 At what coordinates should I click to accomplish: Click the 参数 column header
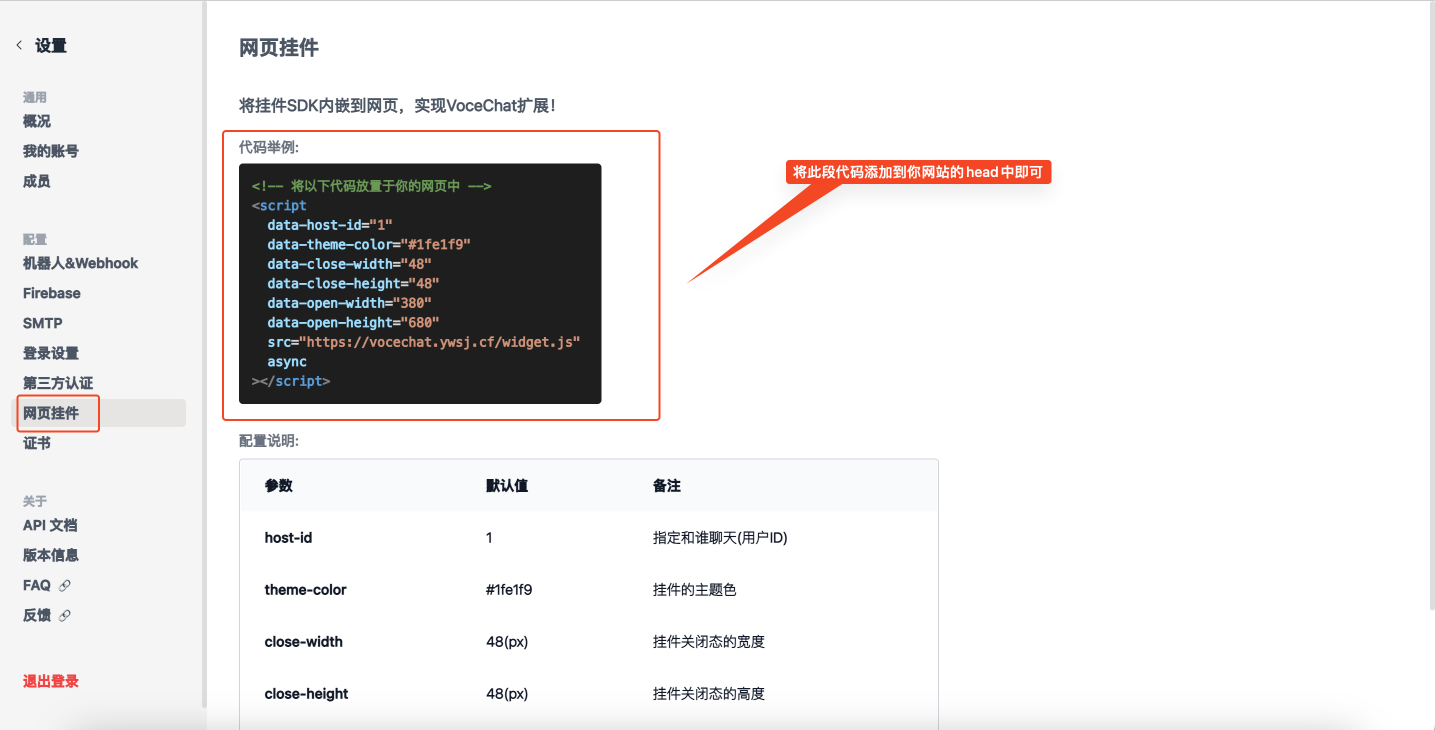[x=279, y=485]
